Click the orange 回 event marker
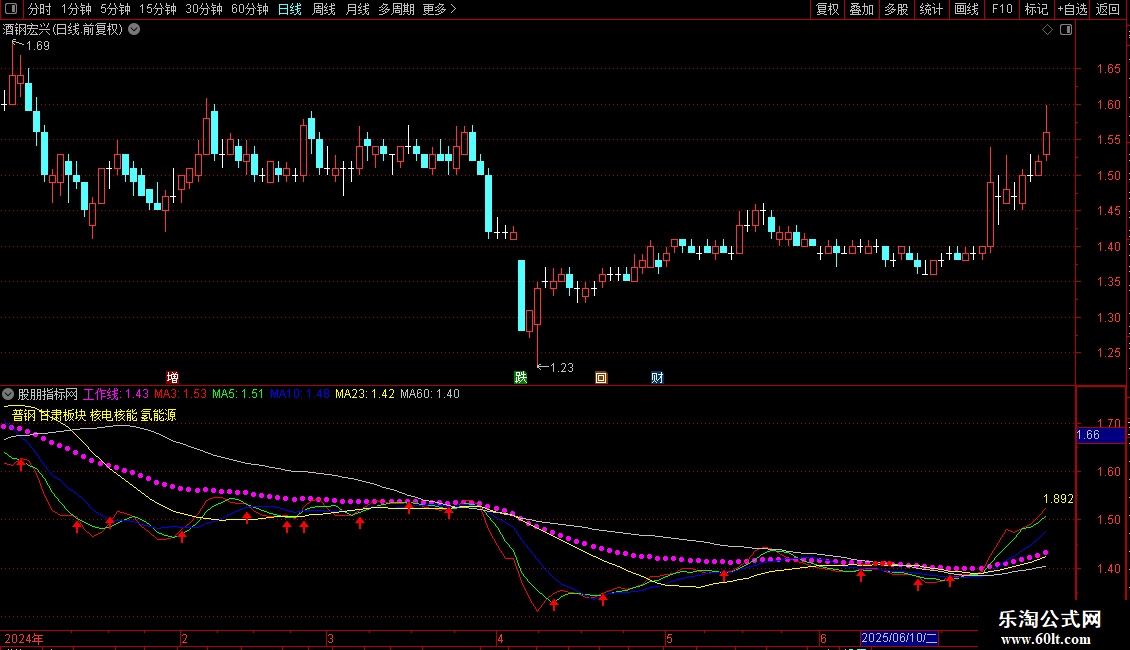Image resolution: width=1130 pixels, height=650 pixels. pyautogui.click(x=601, y=378)
